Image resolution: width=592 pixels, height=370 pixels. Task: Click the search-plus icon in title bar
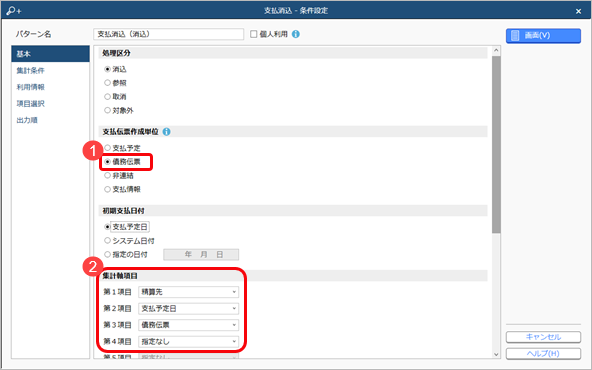[14, 11]
